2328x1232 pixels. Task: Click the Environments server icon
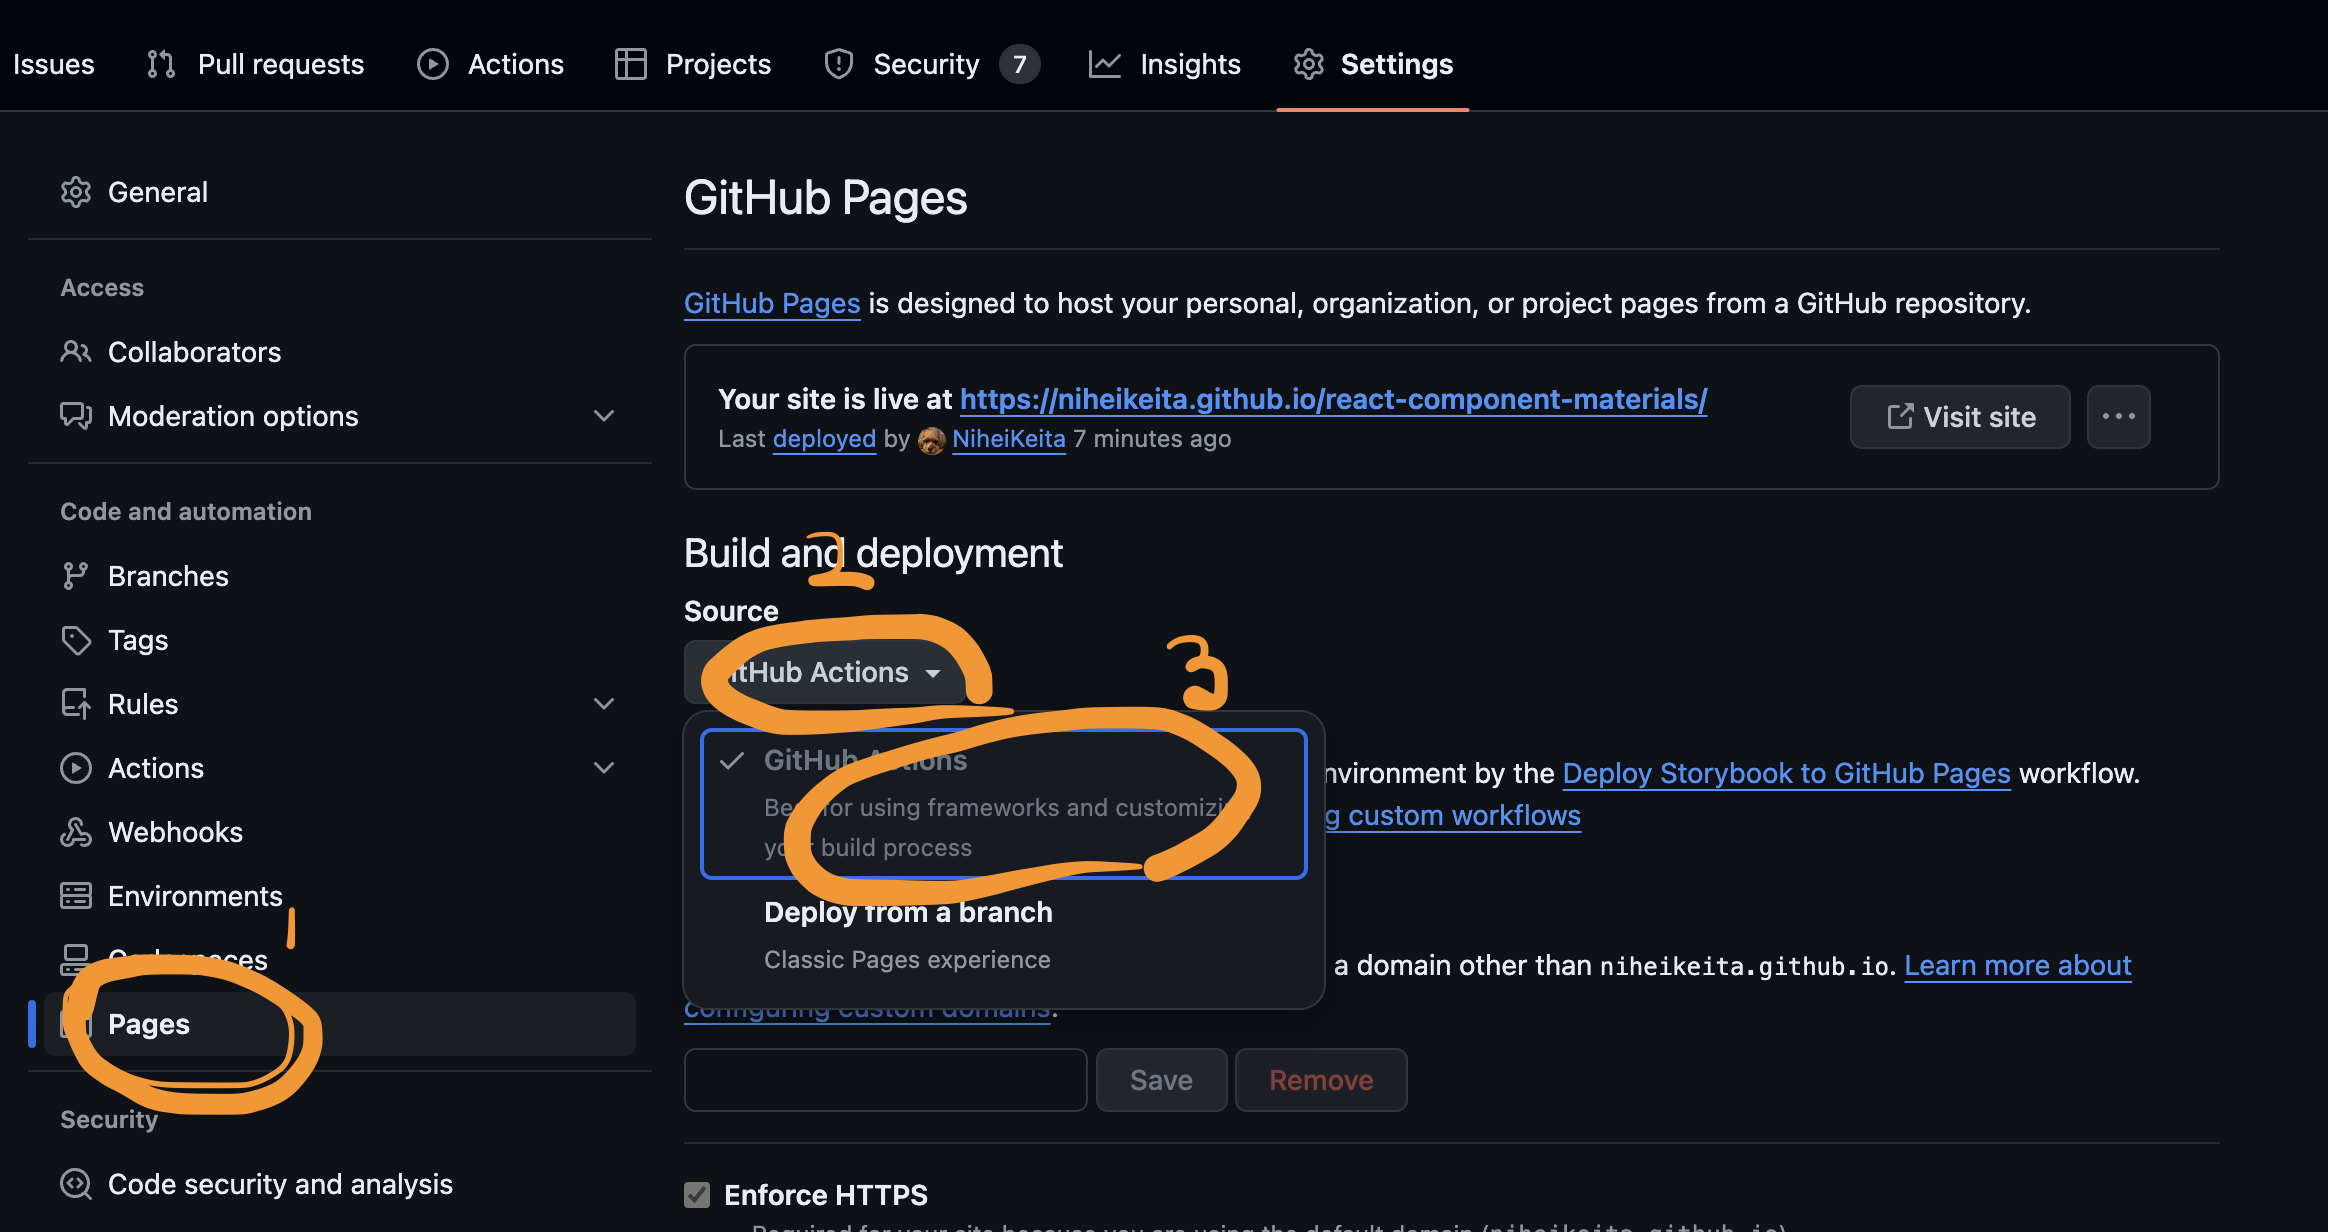click(76, 896)
